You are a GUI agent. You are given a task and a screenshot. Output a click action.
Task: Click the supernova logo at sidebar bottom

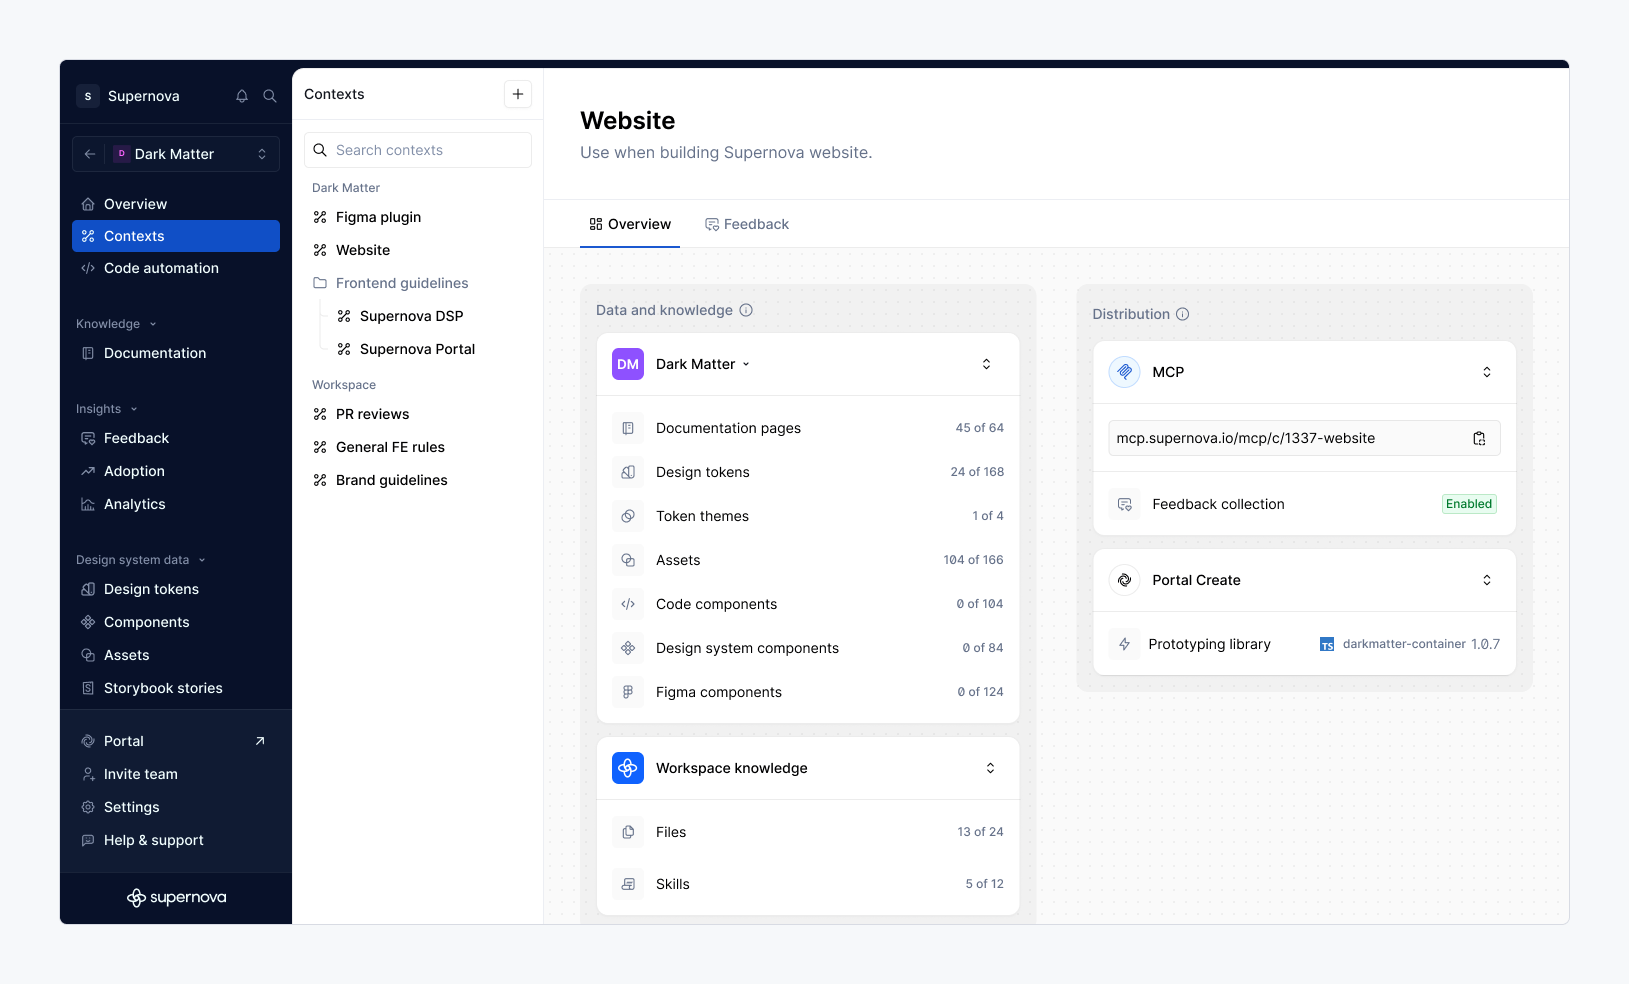(176, 898)
